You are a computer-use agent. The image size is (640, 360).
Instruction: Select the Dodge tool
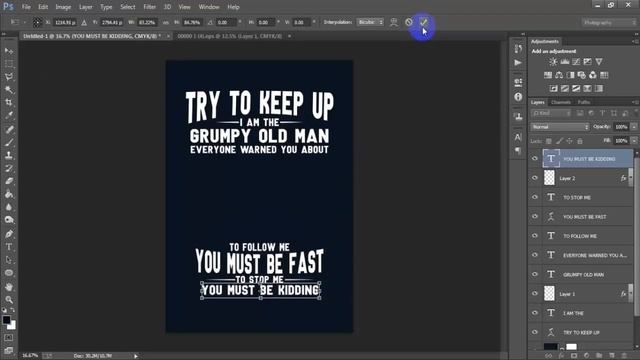(x=9, y=220)
